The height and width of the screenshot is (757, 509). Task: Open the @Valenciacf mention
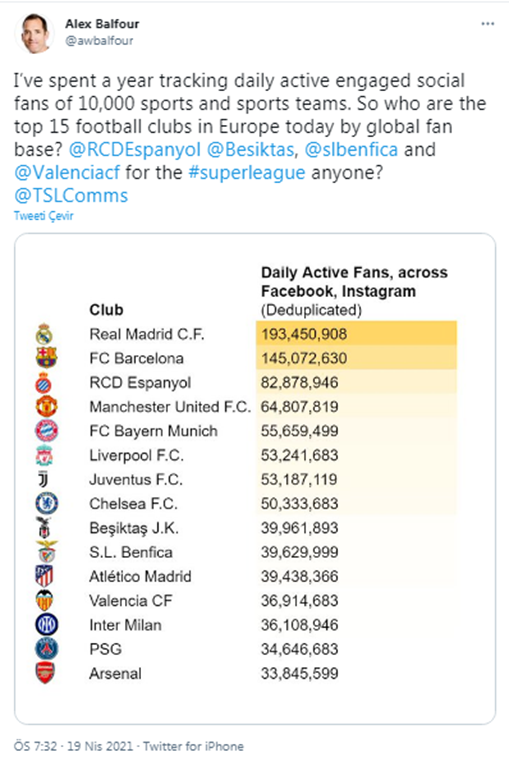67,172
